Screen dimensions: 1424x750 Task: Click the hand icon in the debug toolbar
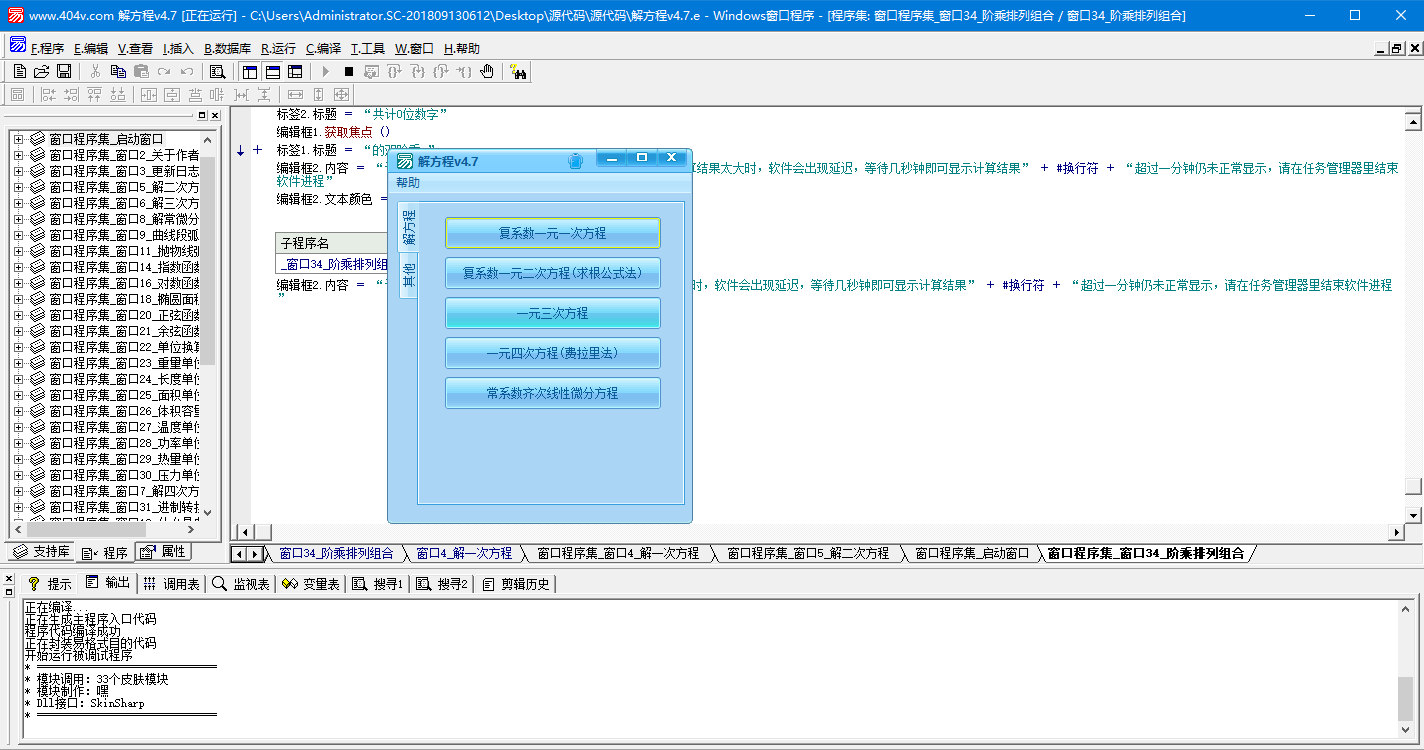(487, 71)
